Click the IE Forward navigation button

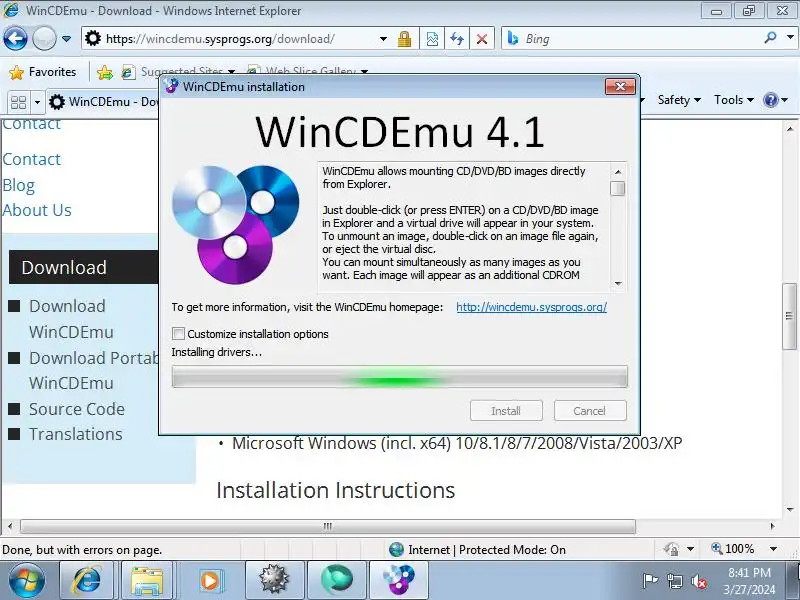click(x=44, y=38)
